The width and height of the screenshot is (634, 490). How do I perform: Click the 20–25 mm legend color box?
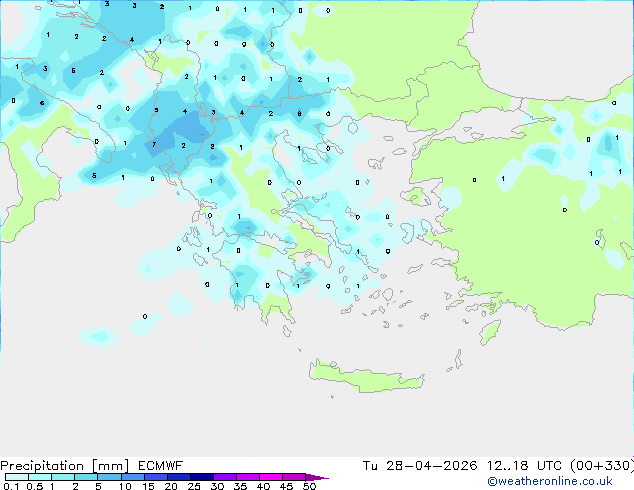[179, 477]
